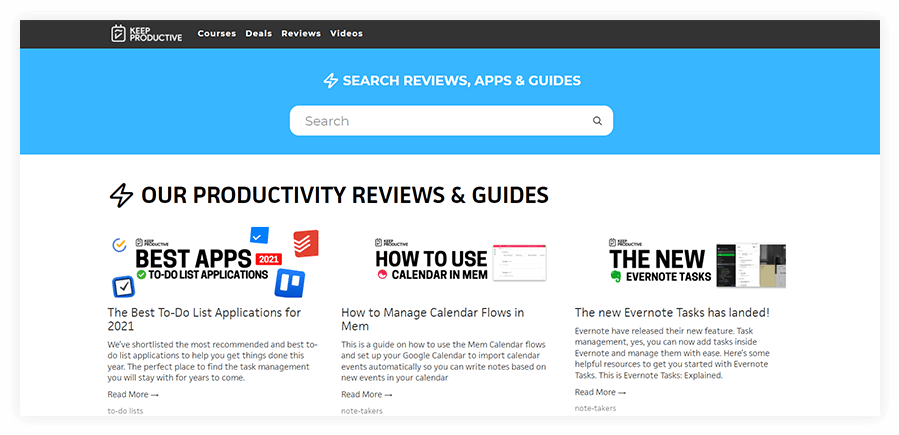Open the Best Apps To-Do List thumbnail
Image resolution: width=899 pixels, height=435 pixels.
(x=213, y=262)
